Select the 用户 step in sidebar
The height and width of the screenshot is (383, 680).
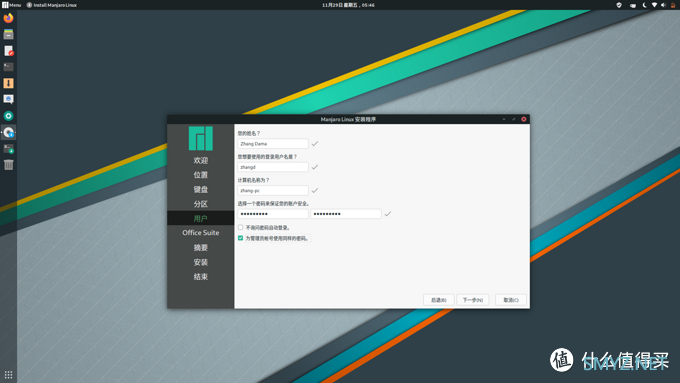point(201,218)
